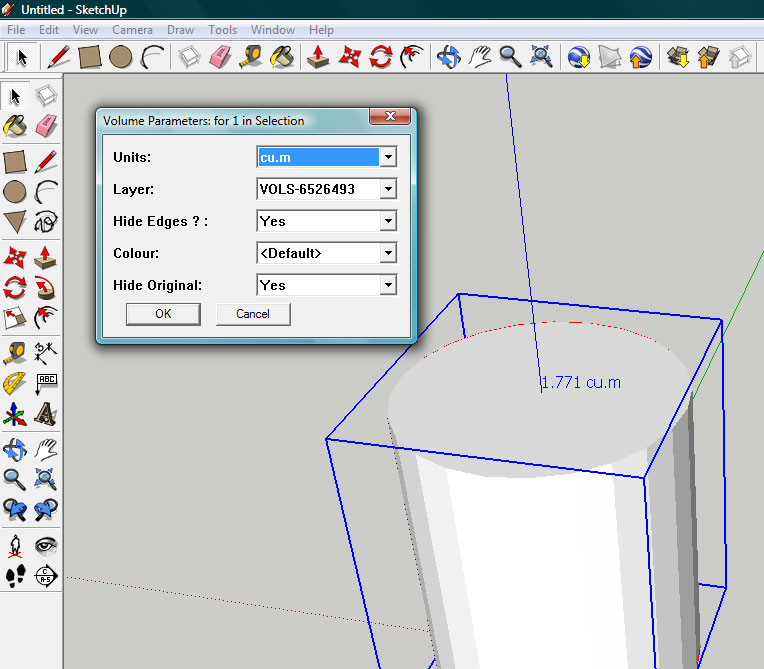The image size is (764, 669).
Task: Cancel the Volume Parameters dialog
Action: pyautogui.click(x=253, y=314)
